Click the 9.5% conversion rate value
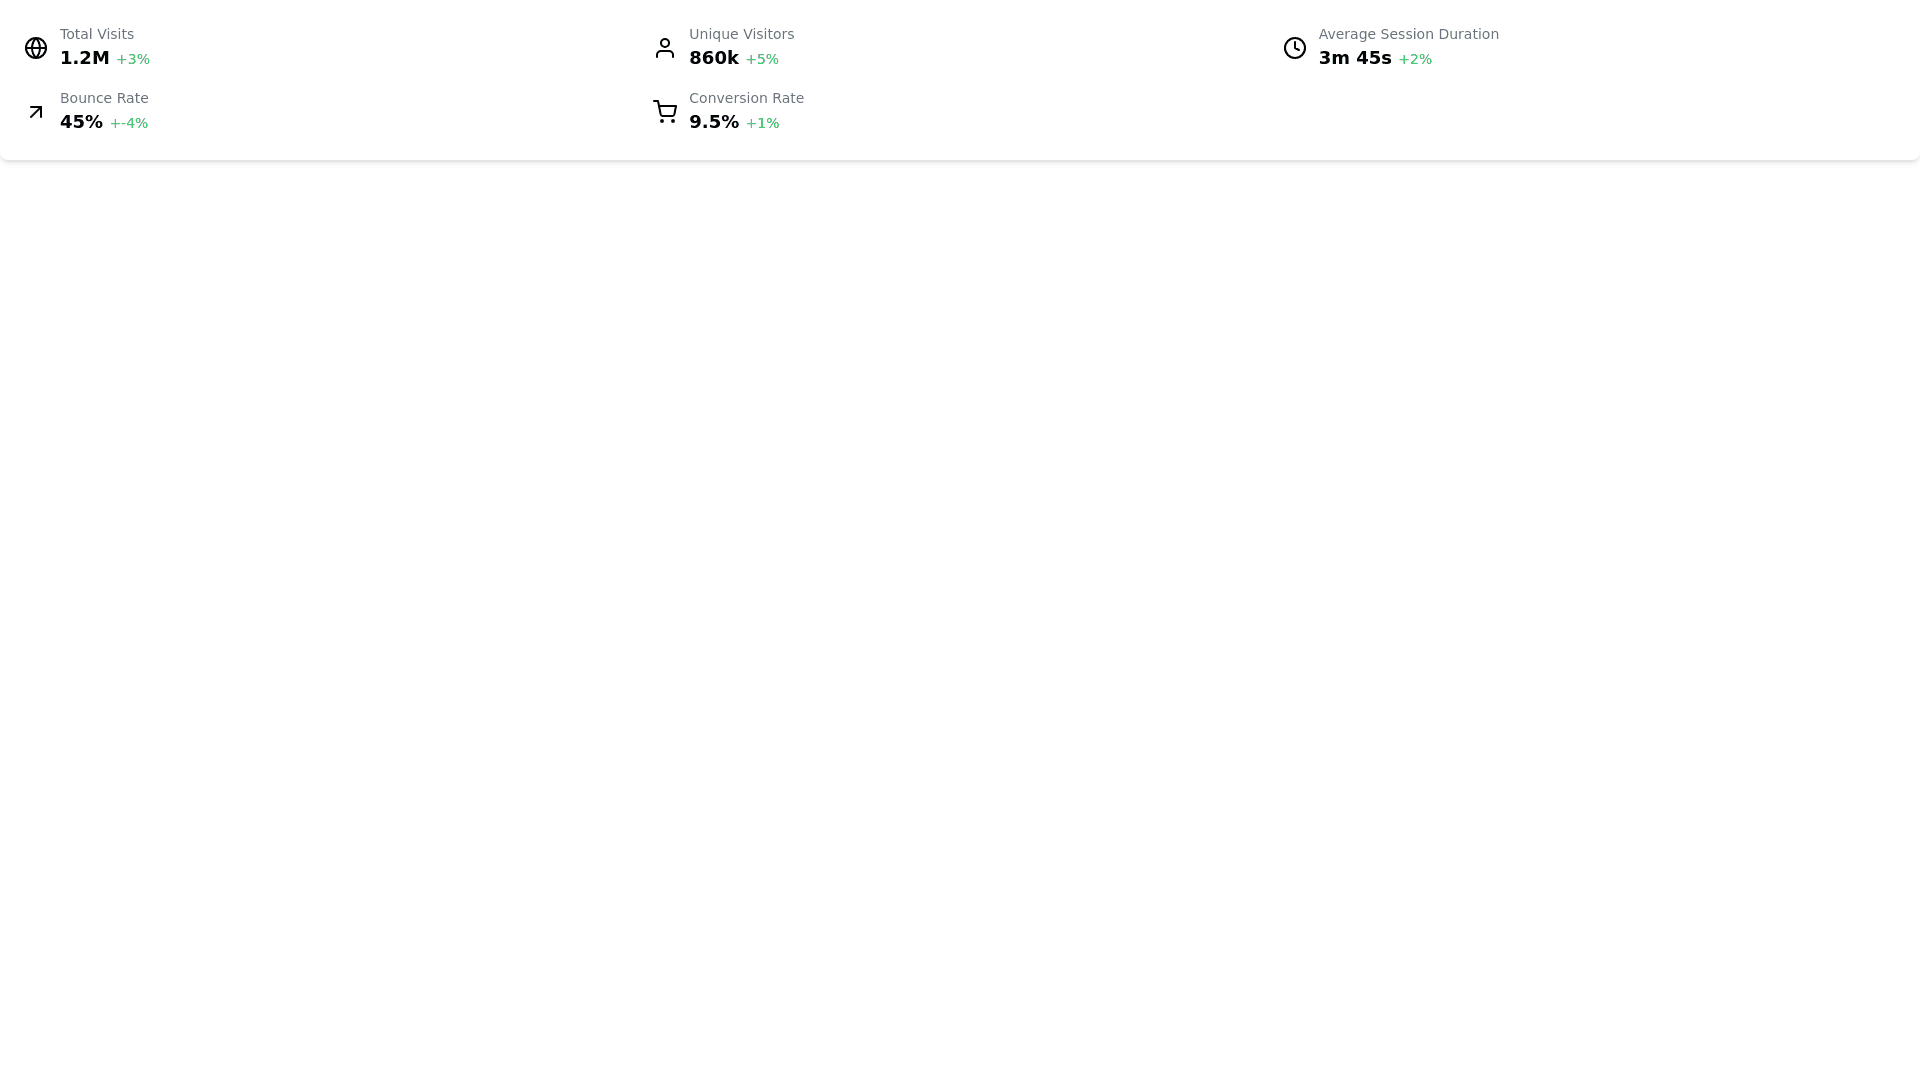1920x1080 pixels. 713,122
